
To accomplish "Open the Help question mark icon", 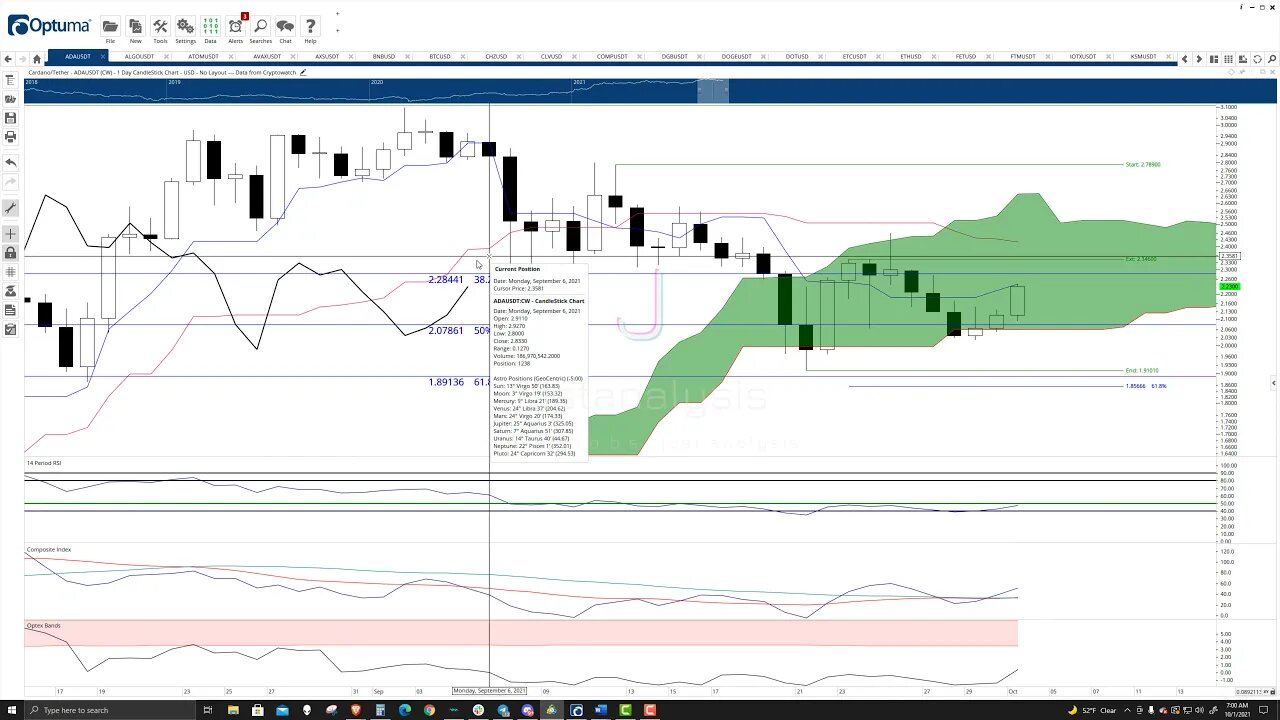I will point(310,27).
